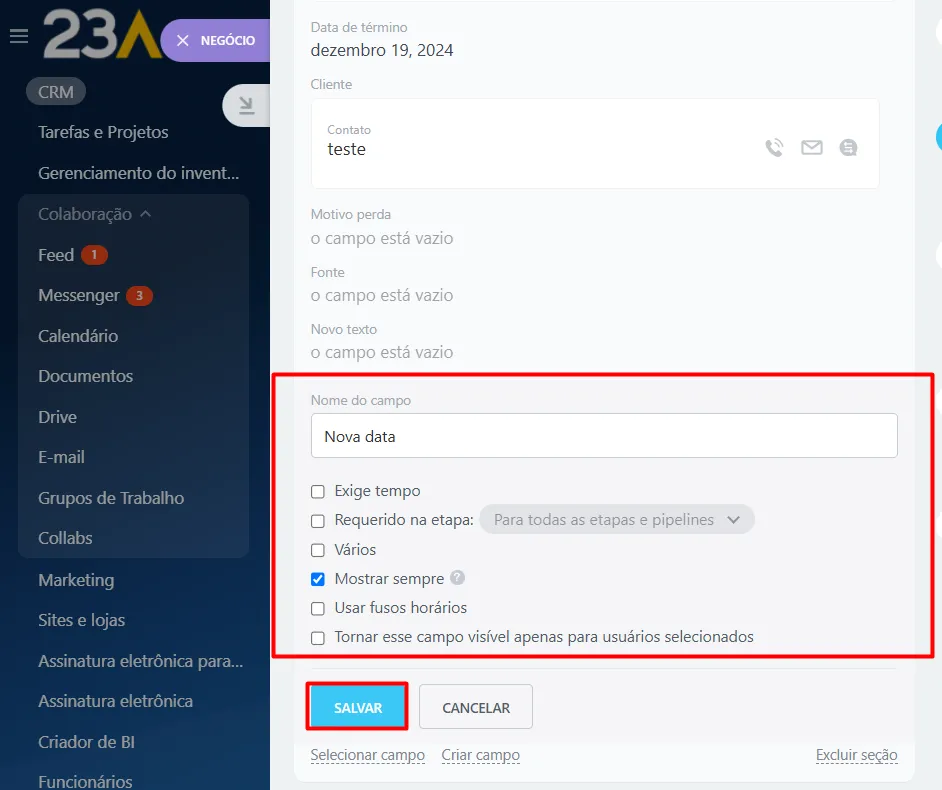942x790 pixels.
Task: Close the Negócio panel with X
Action: [182, 41]
